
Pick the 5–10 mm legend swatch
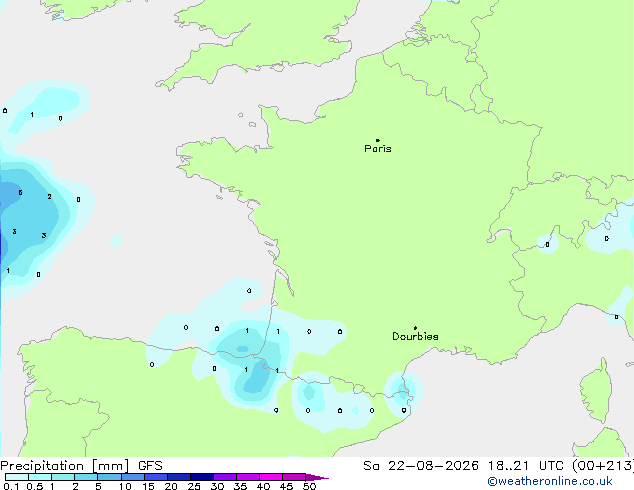pyautogui.click(x=109, y=477)
